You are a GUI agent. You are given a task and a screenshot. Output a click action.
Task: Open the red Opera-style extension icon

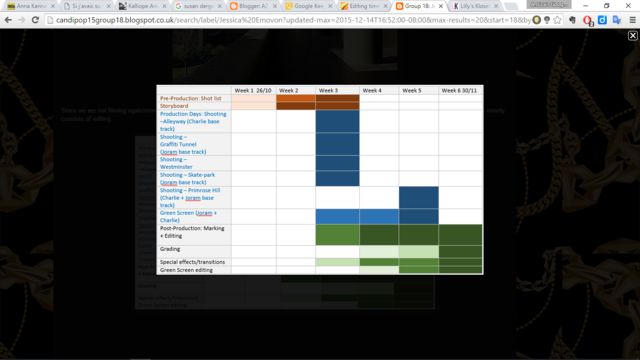[587, 20]
